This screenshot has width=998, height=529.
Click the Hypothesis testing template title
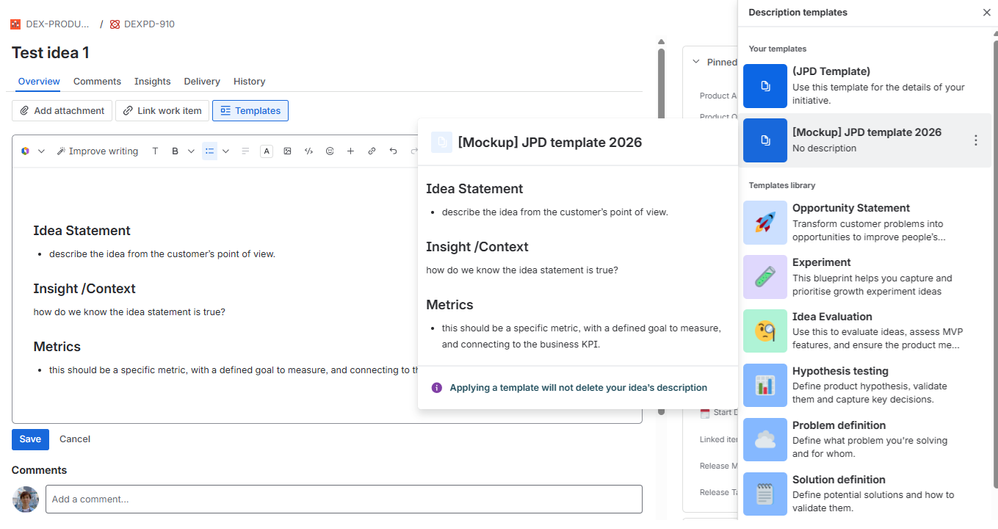point(840,370)
